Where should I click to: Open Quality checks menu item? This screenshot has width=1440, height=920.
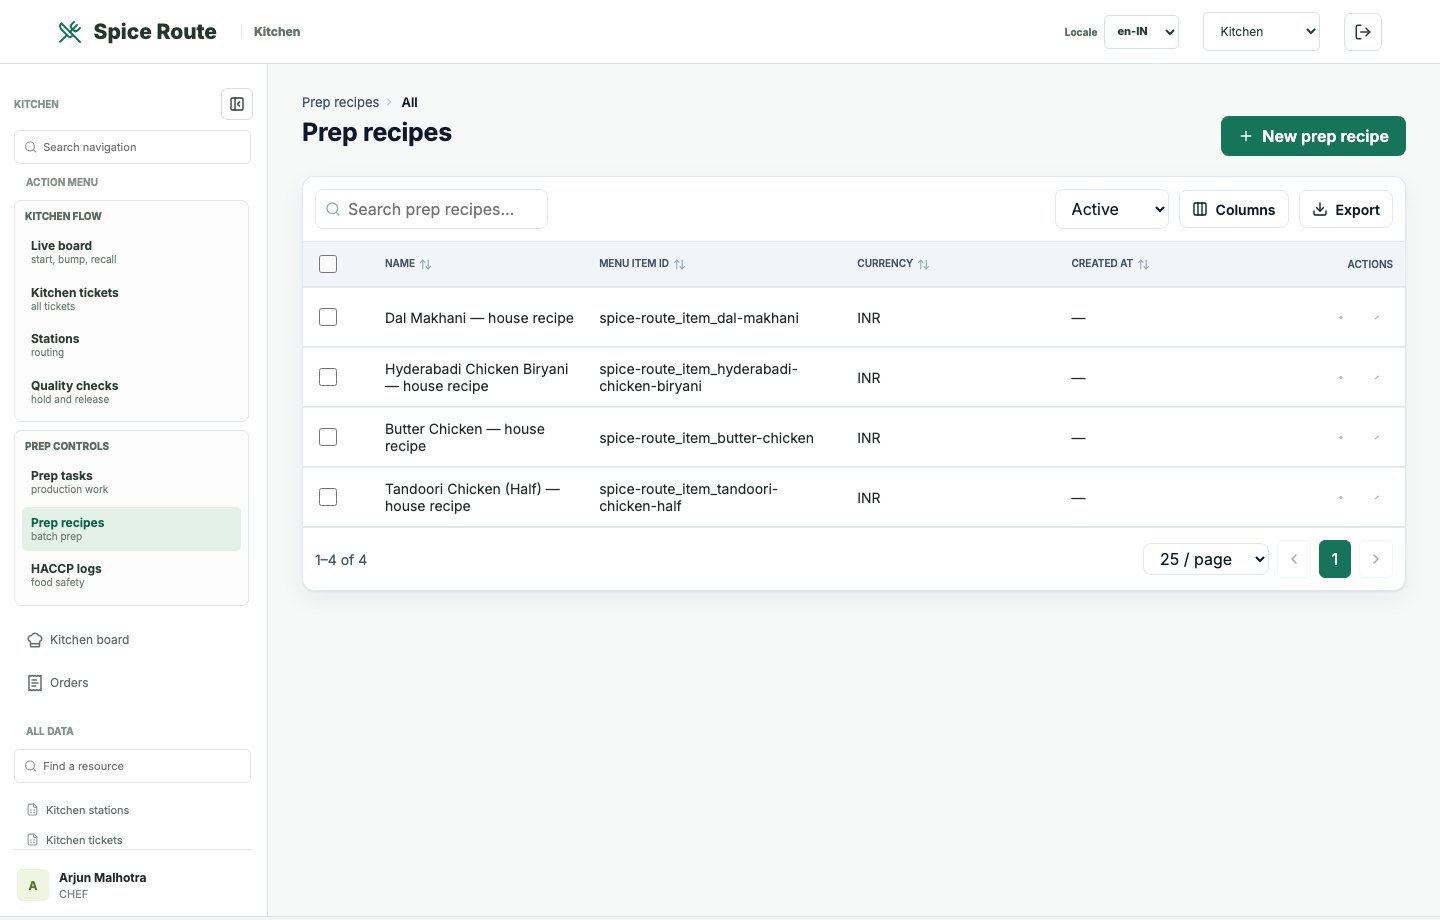tap(131, 392)
